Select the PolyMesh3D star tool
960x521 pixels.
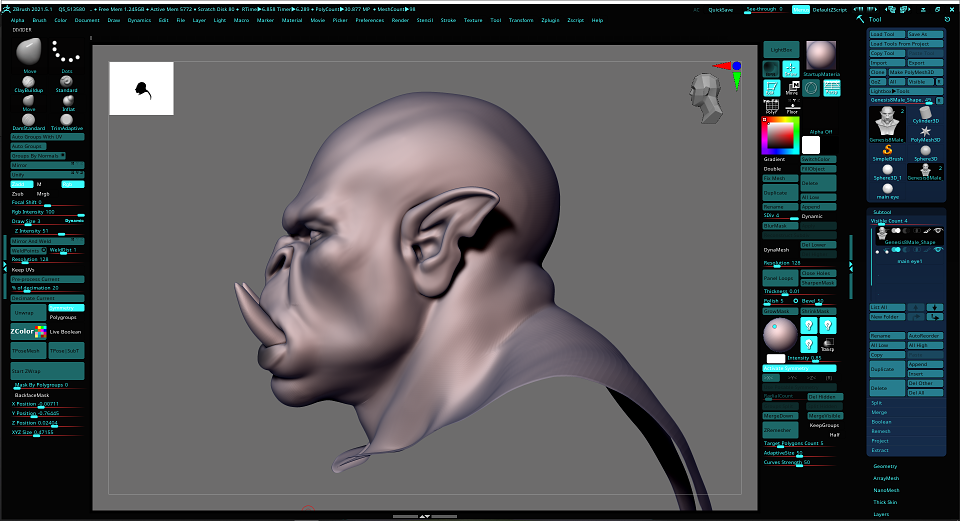pyautogui.click(x=925, y=133)
